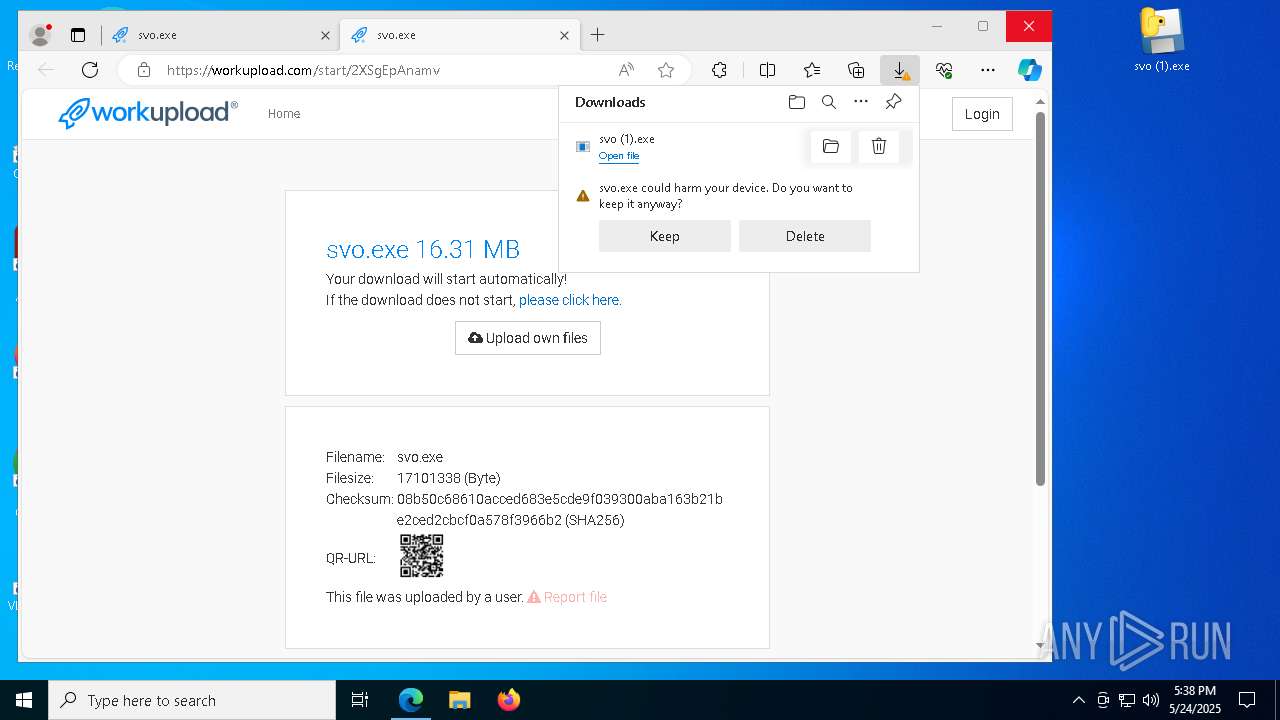The height and width of the screenshot is (720, 1280).
Task: Open Browser essentials heart icon
Action: coord(944,70)
